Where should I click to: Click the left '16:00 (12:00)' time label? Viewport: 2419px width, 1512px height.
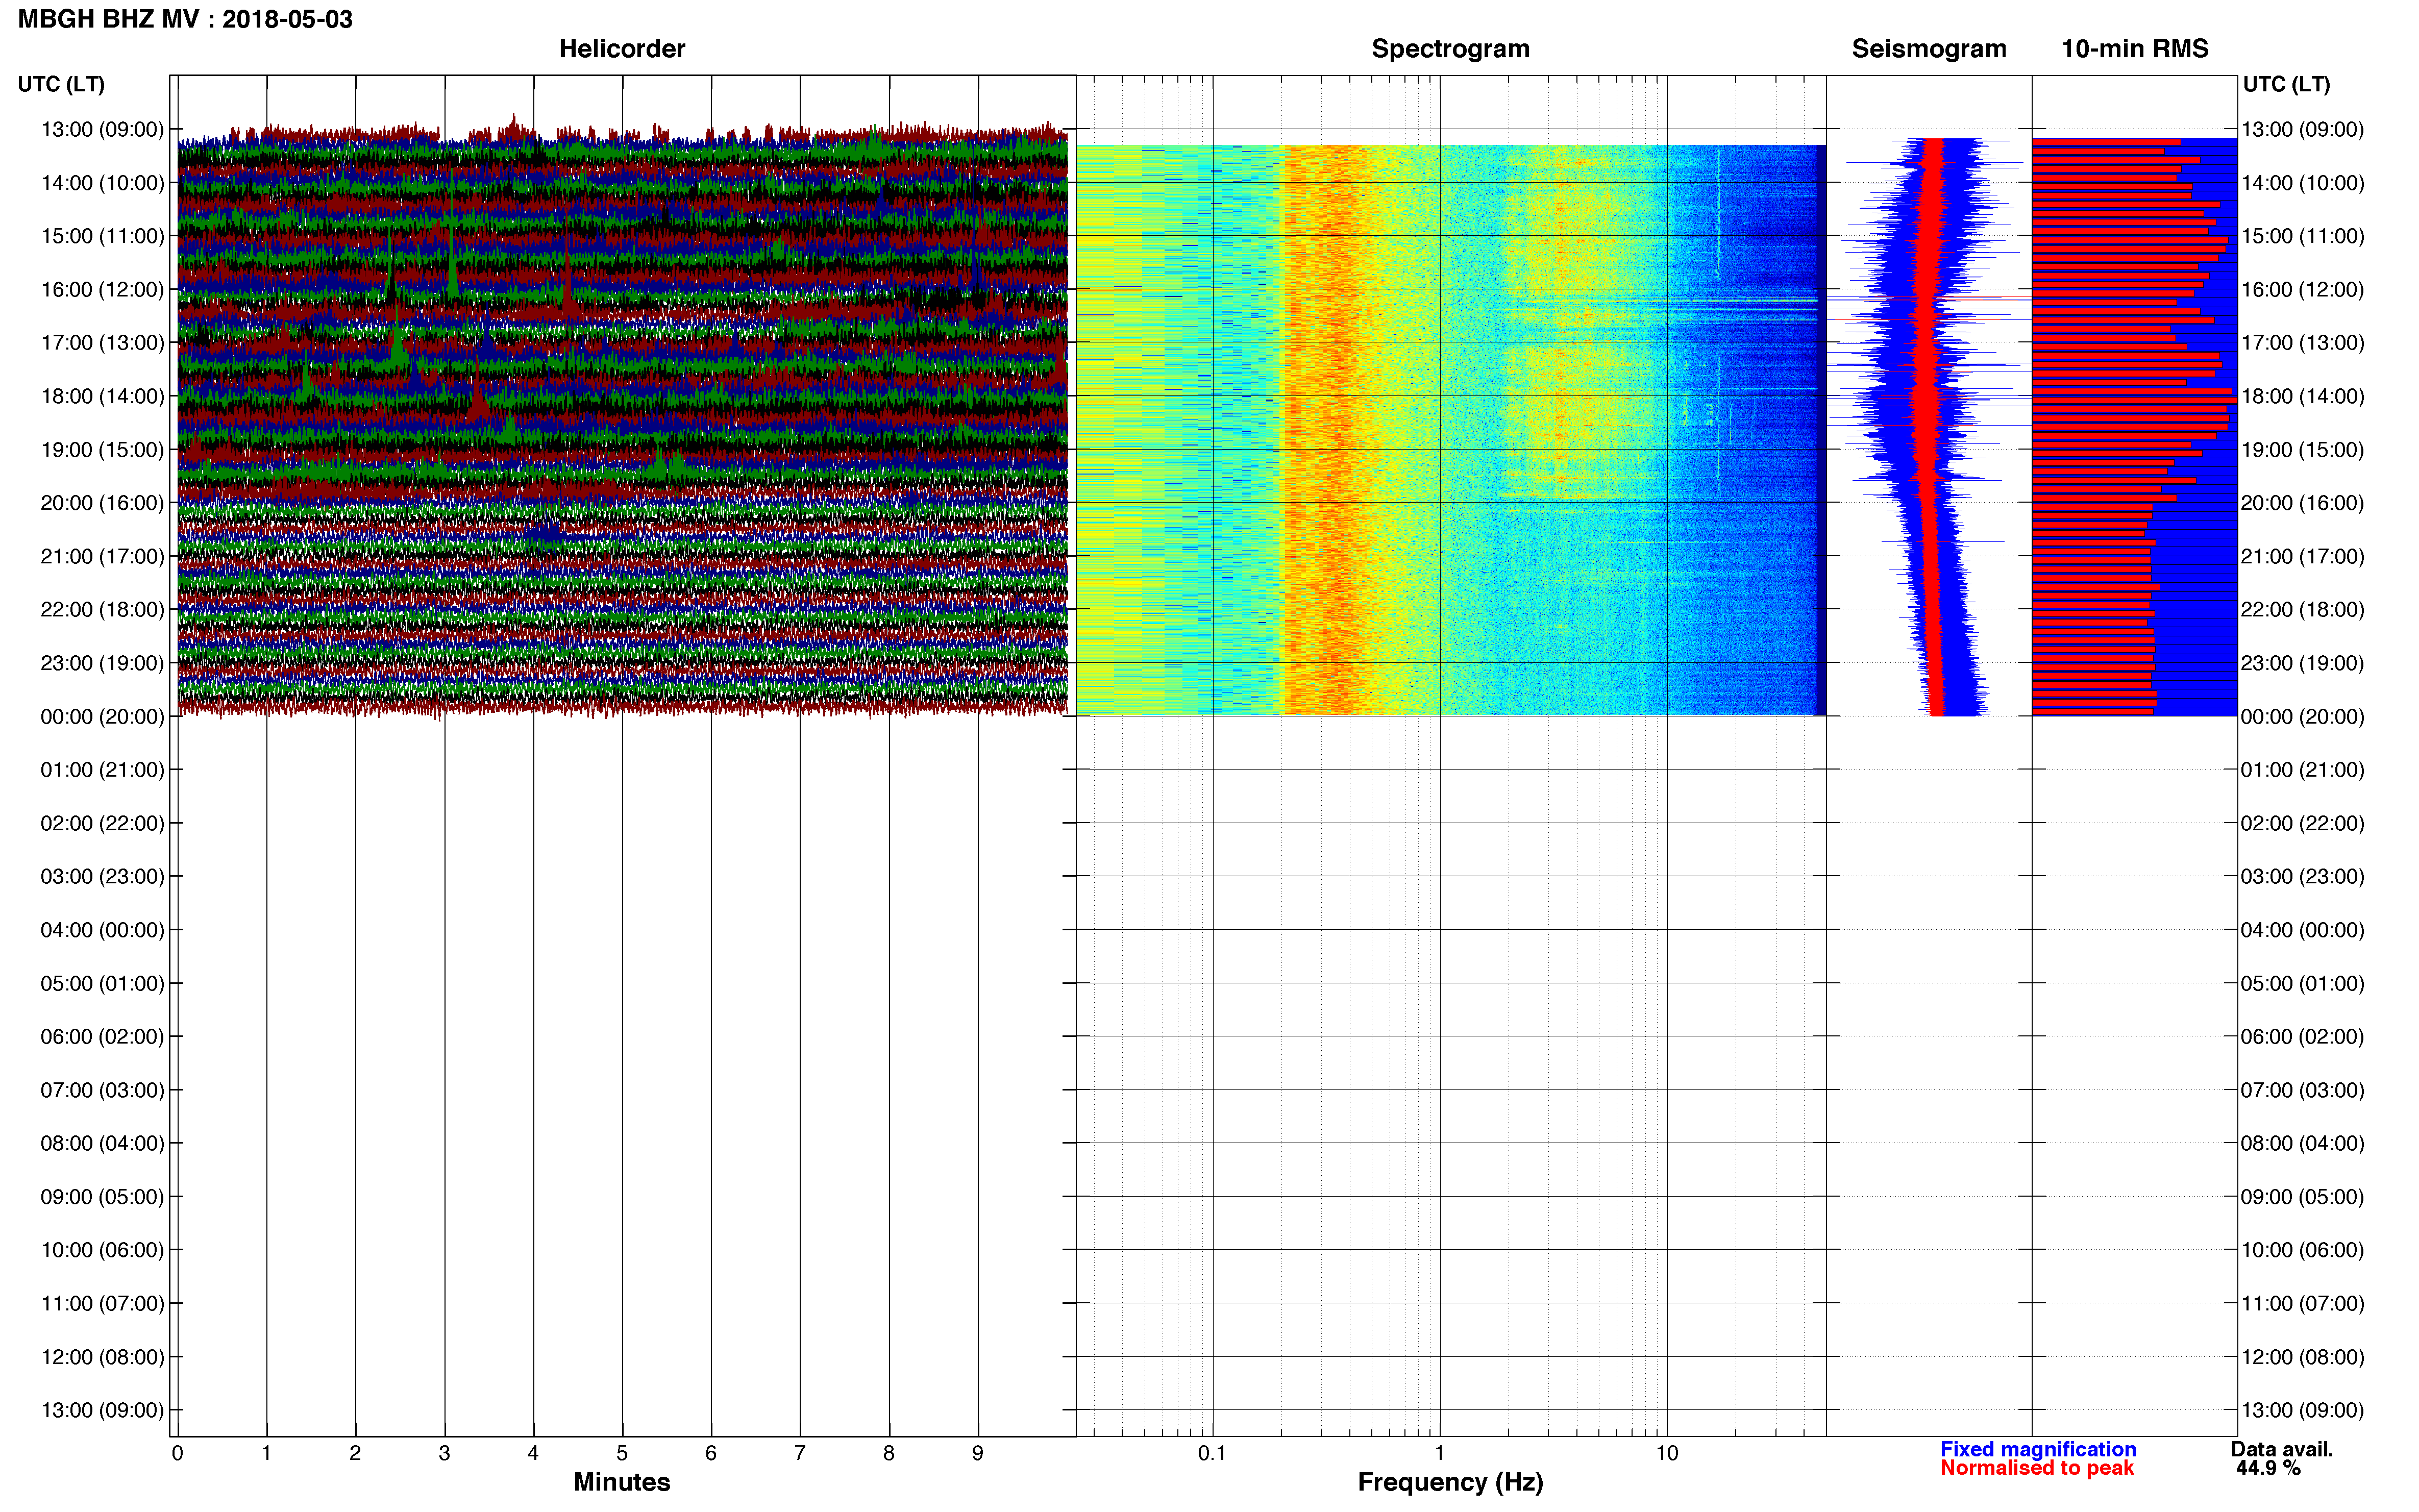click(x=102, y=290)
